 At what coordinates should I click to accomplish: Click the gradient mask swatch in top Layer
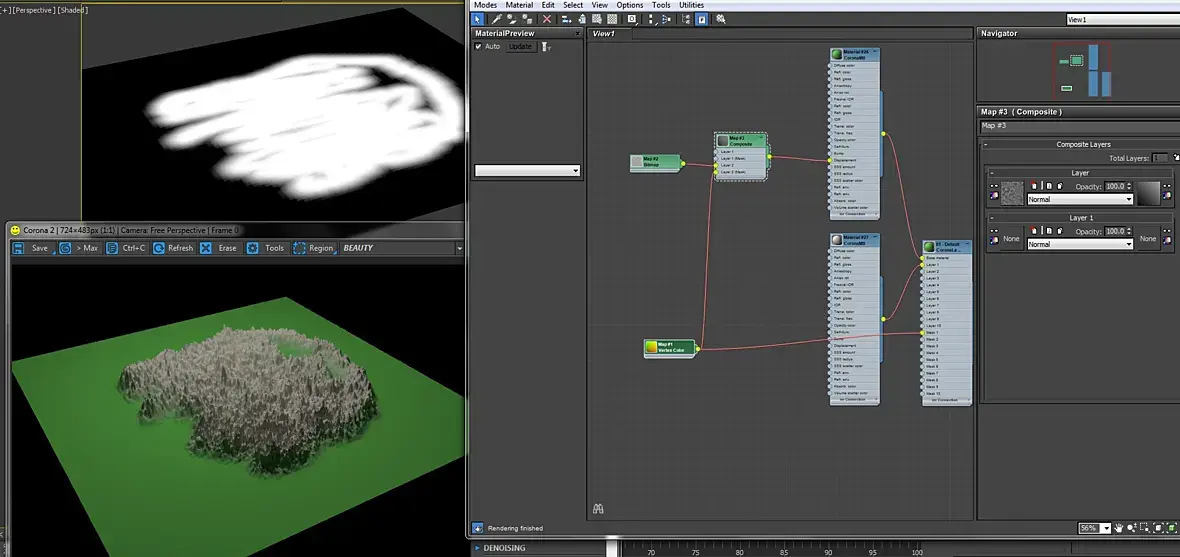coord(1148,193)
